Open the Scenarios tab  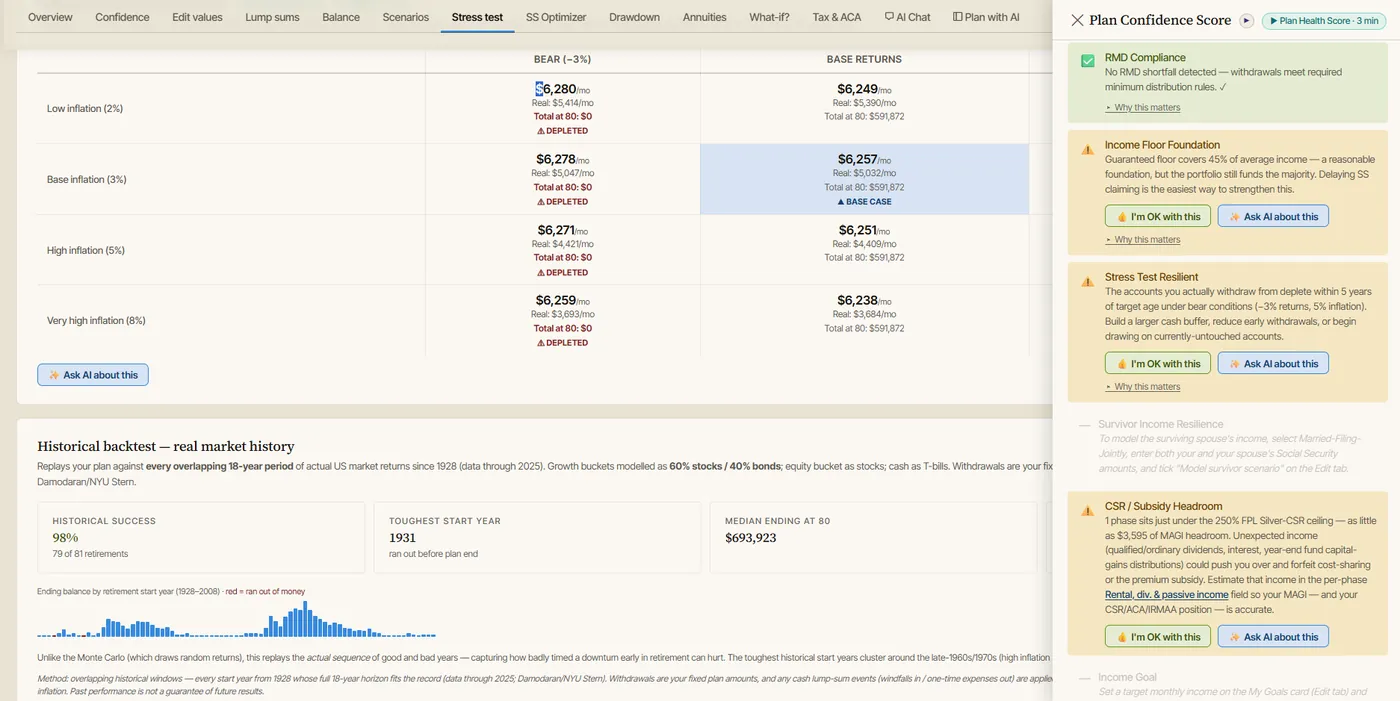(x=405, y=17)
